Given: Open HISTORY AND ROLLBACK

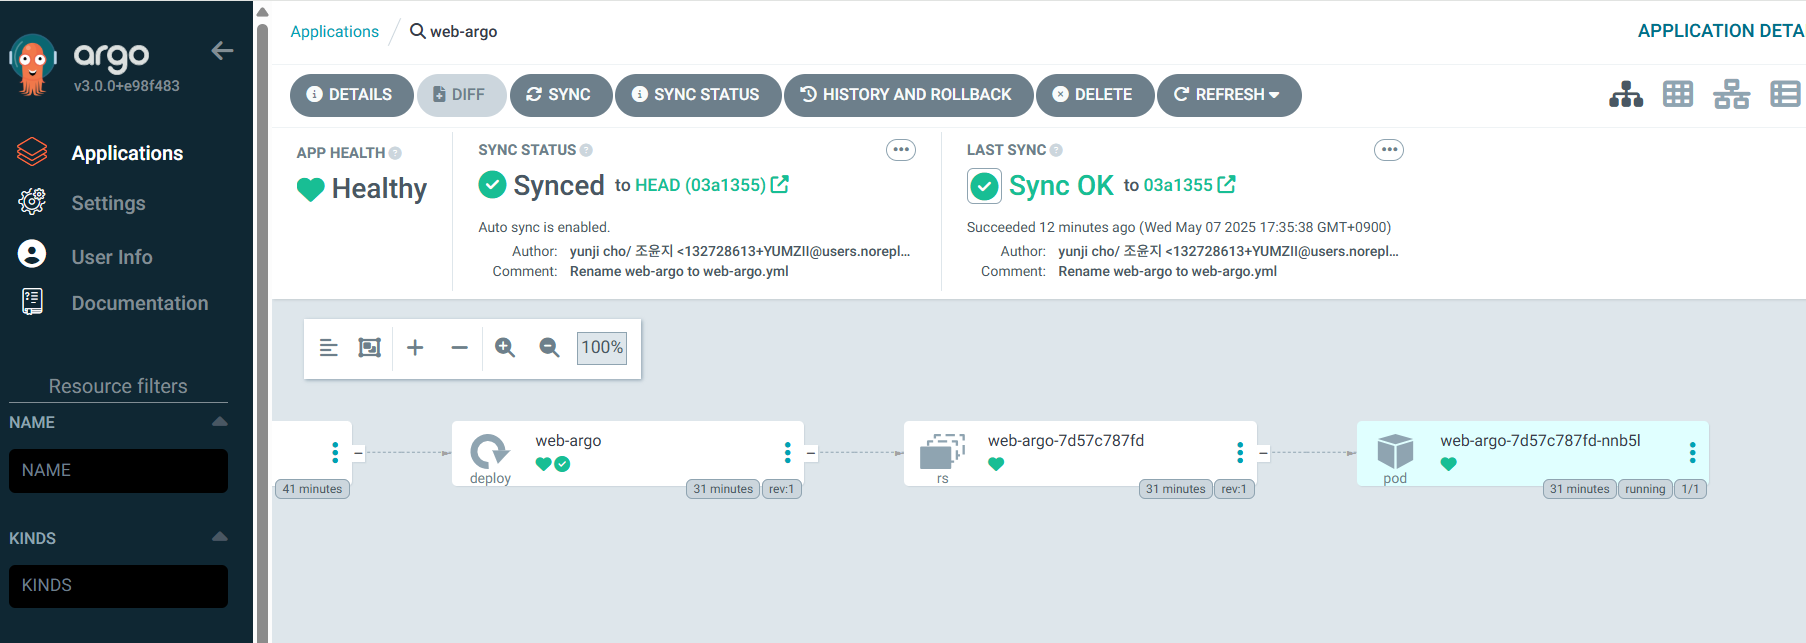Looking at the screenshot, I should pos(908,95).
